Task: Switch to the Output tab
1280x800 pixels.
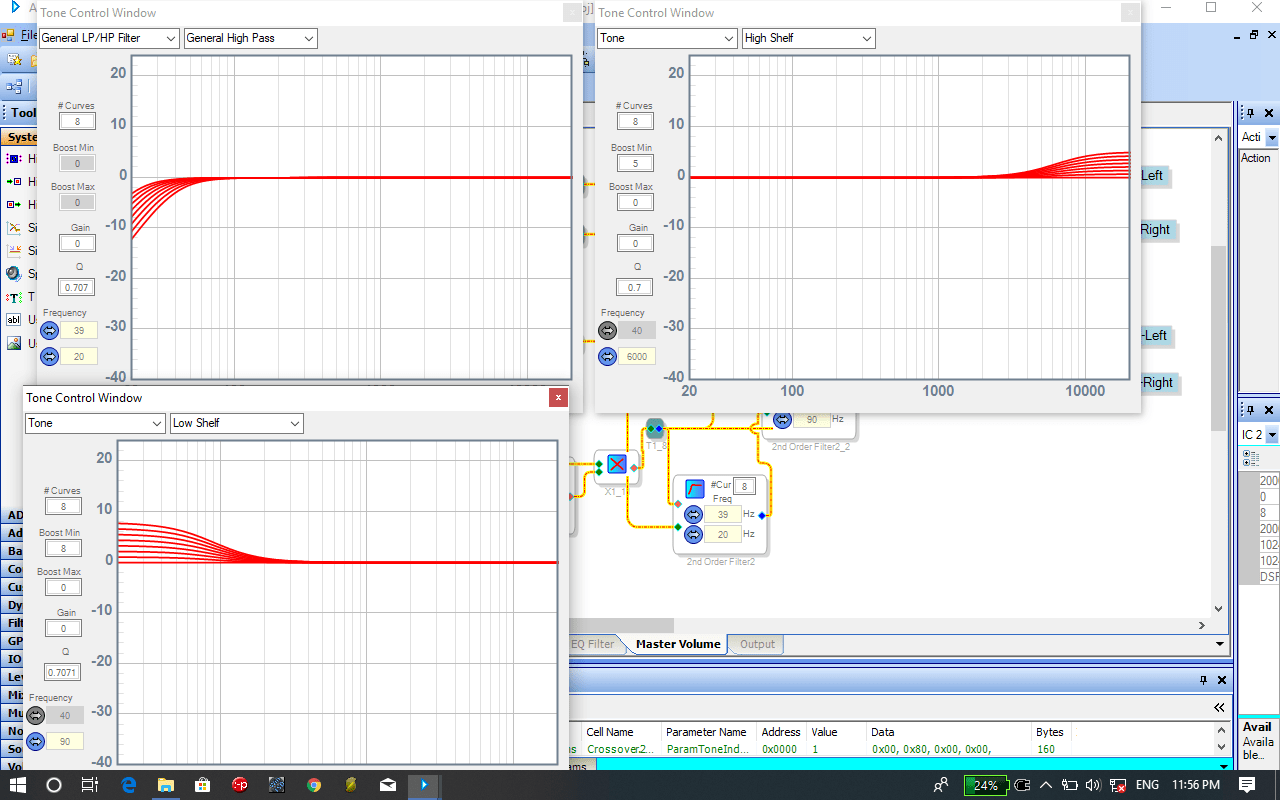Action: [x=757, y=644]
